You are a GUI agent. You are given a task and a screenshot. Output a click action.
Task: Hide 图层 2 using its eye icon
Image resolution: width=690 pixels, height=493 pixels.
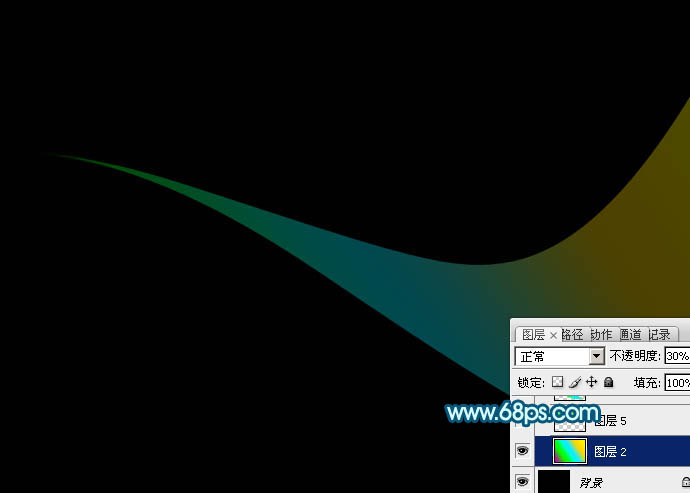coord(522,451)
